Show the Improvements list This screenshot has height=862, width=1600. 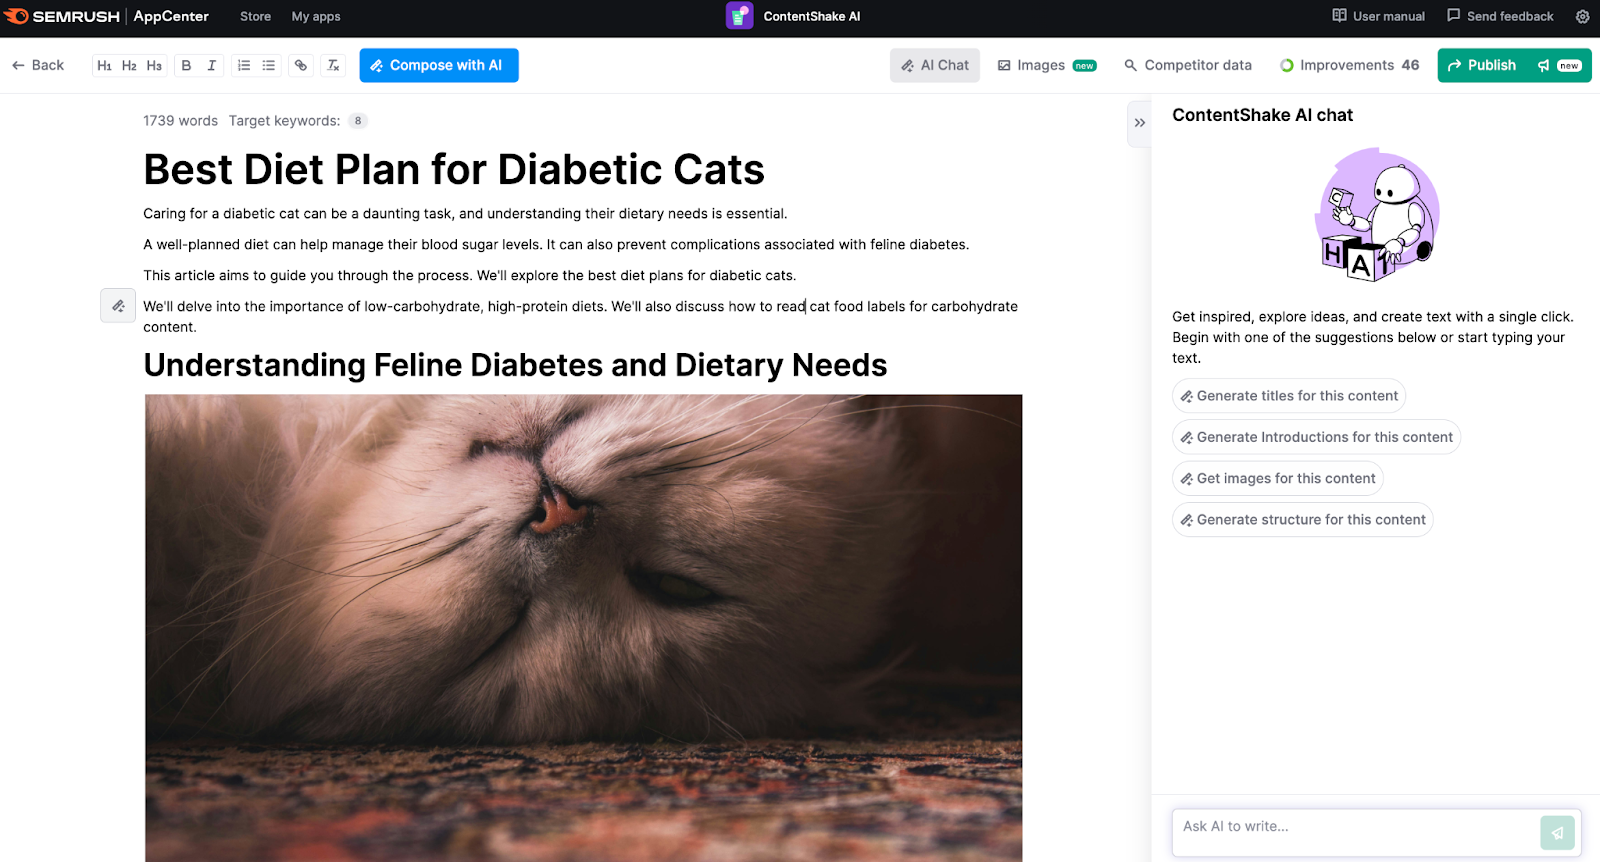coord(1349,66)
